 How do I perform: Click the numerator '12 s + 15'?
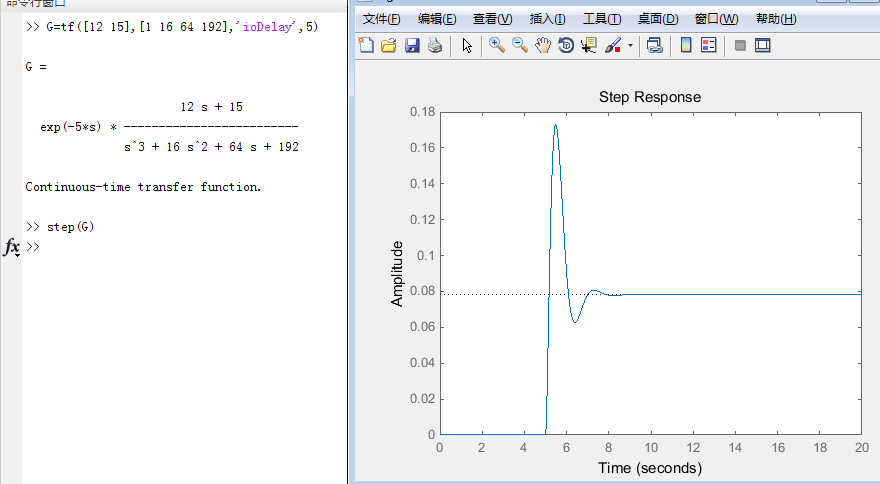point(212,107)
